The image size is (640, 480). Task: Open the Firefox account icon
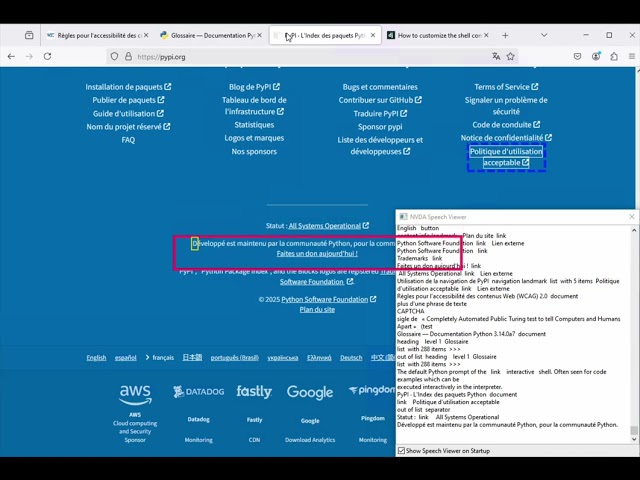[596, 57]
